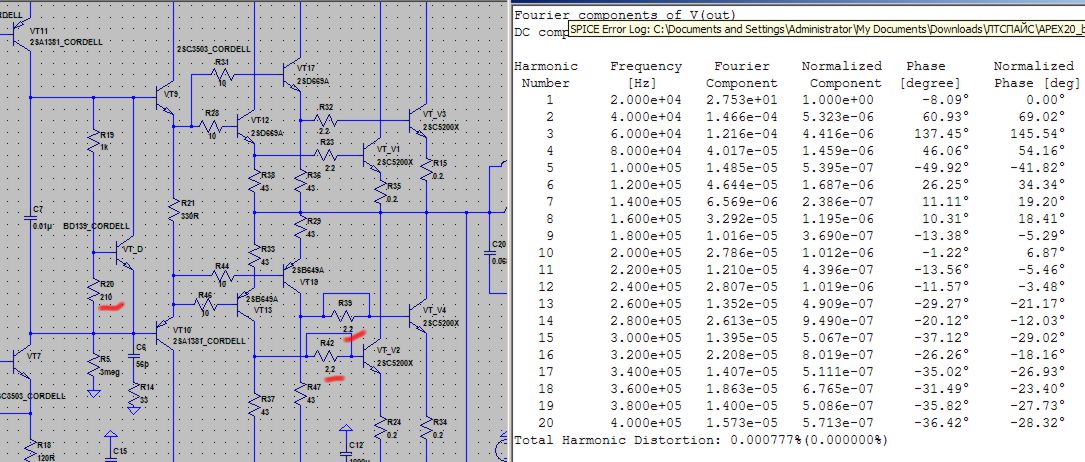The height and width of the screenshot is (462, 1085).
Task: Select transistor VT17 in schematic
Action: [292, 72]
